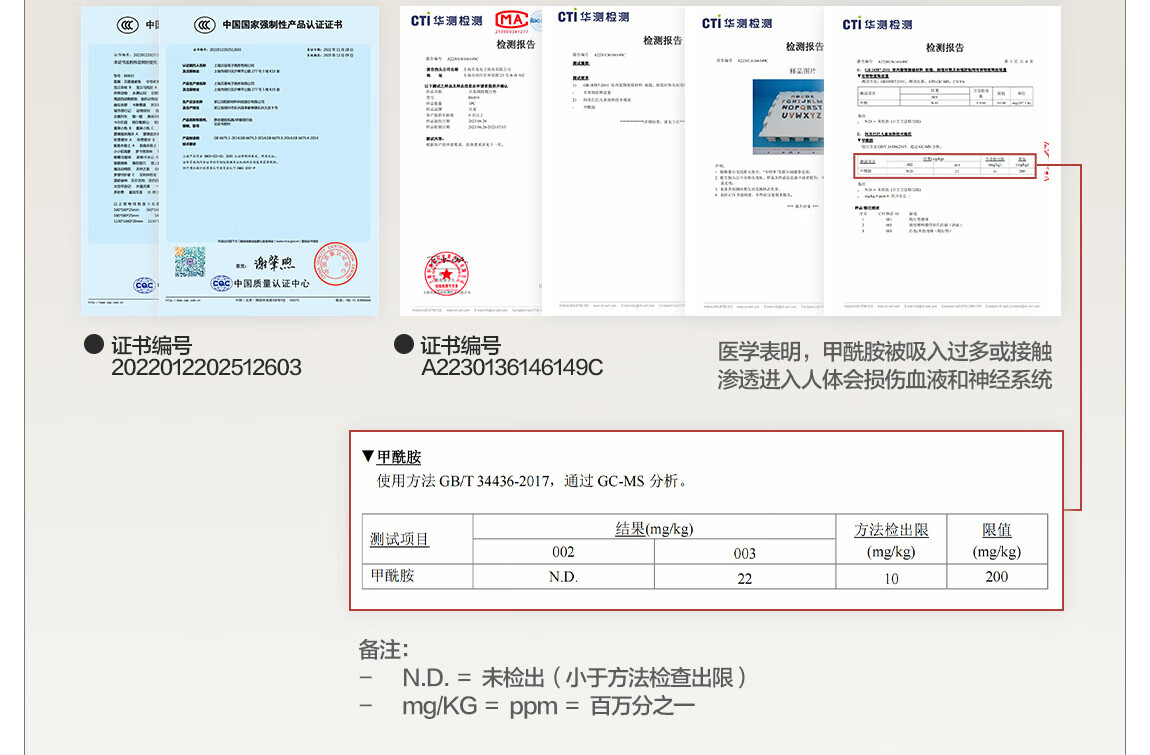Click the 002 sample column header
The height and width of the screenshot is (755, 1150).
tap(563, 552)
